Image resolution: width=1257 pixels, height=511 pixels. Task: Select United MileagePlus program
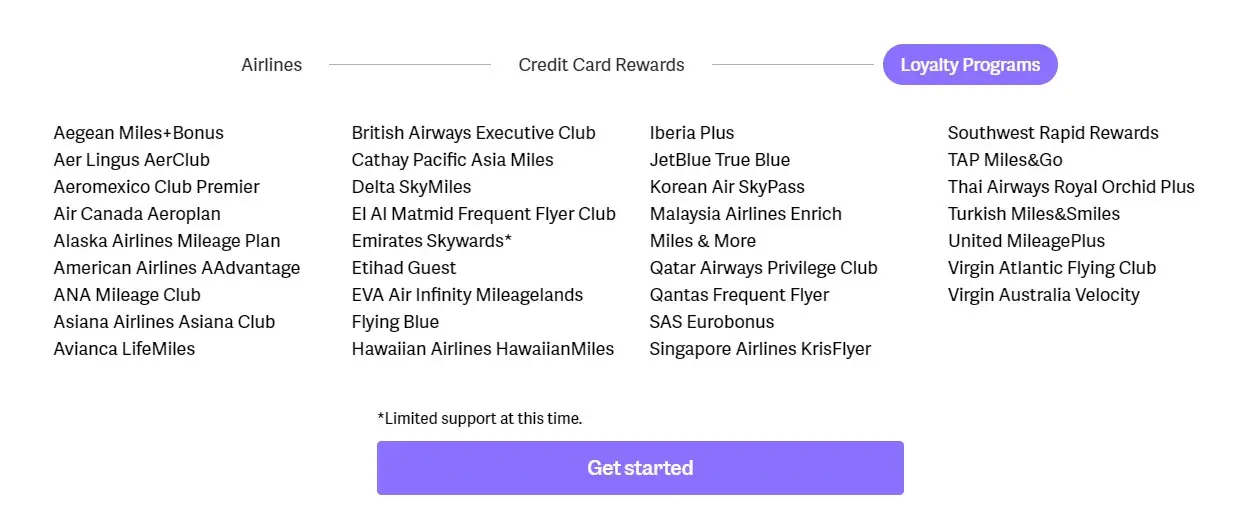(x=1026, y=241)
